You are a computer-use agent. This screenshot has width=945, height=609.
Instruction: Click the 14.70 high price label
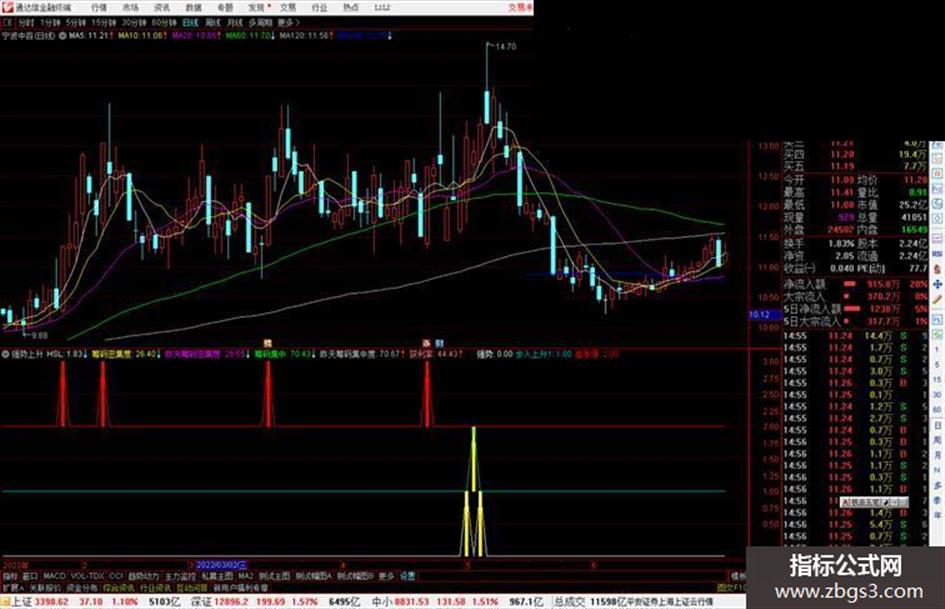[506, 46]
